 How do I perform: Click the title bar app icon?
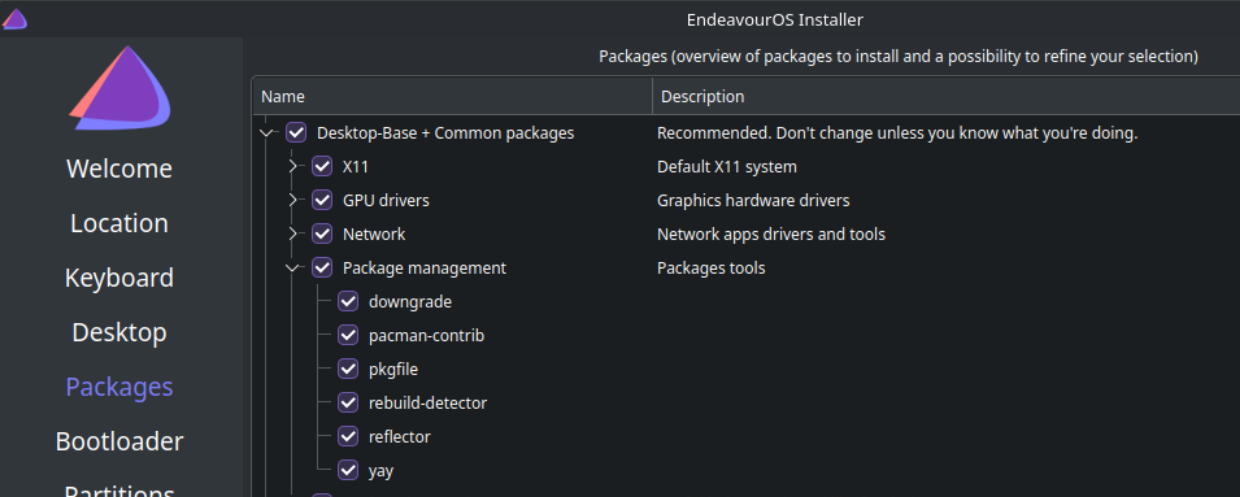(15, 19)
